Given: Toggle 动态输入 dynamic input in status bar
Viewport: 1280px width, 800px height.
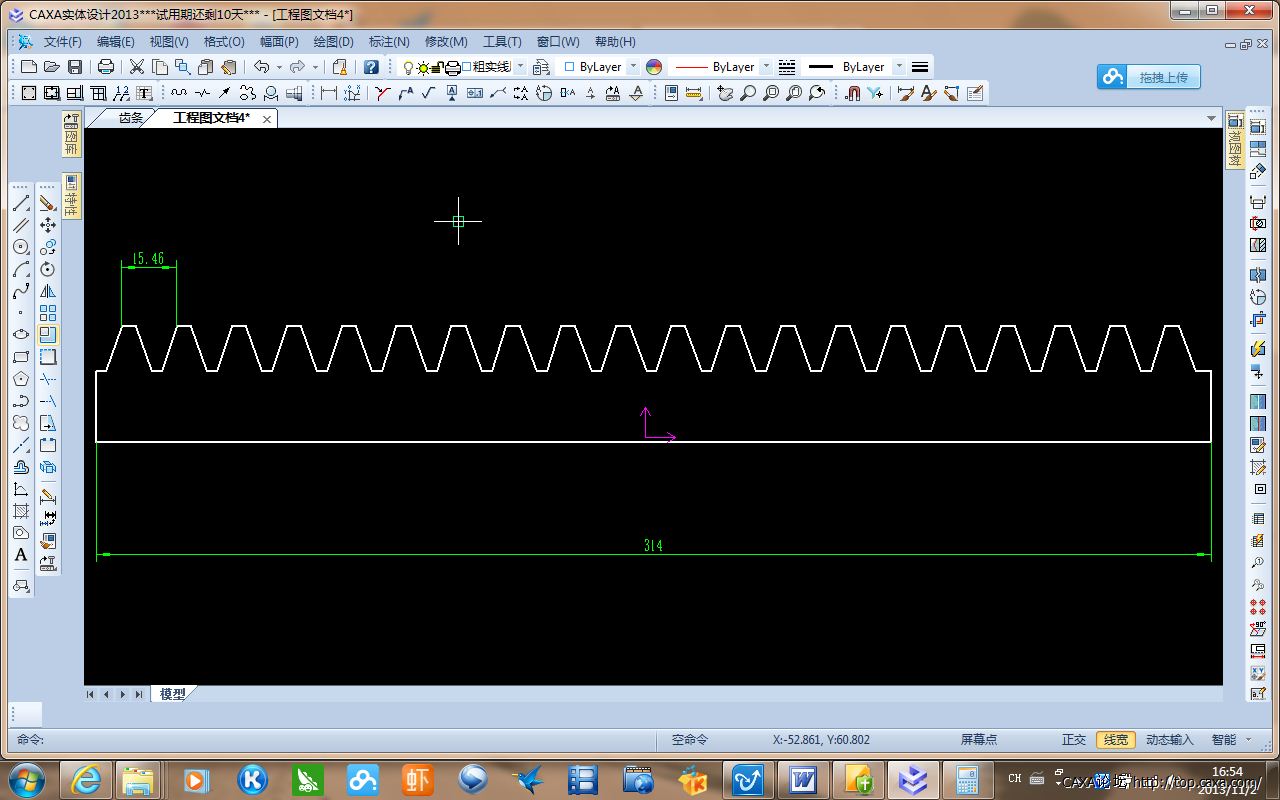Looking at the screenshot, I should 1170,740.
